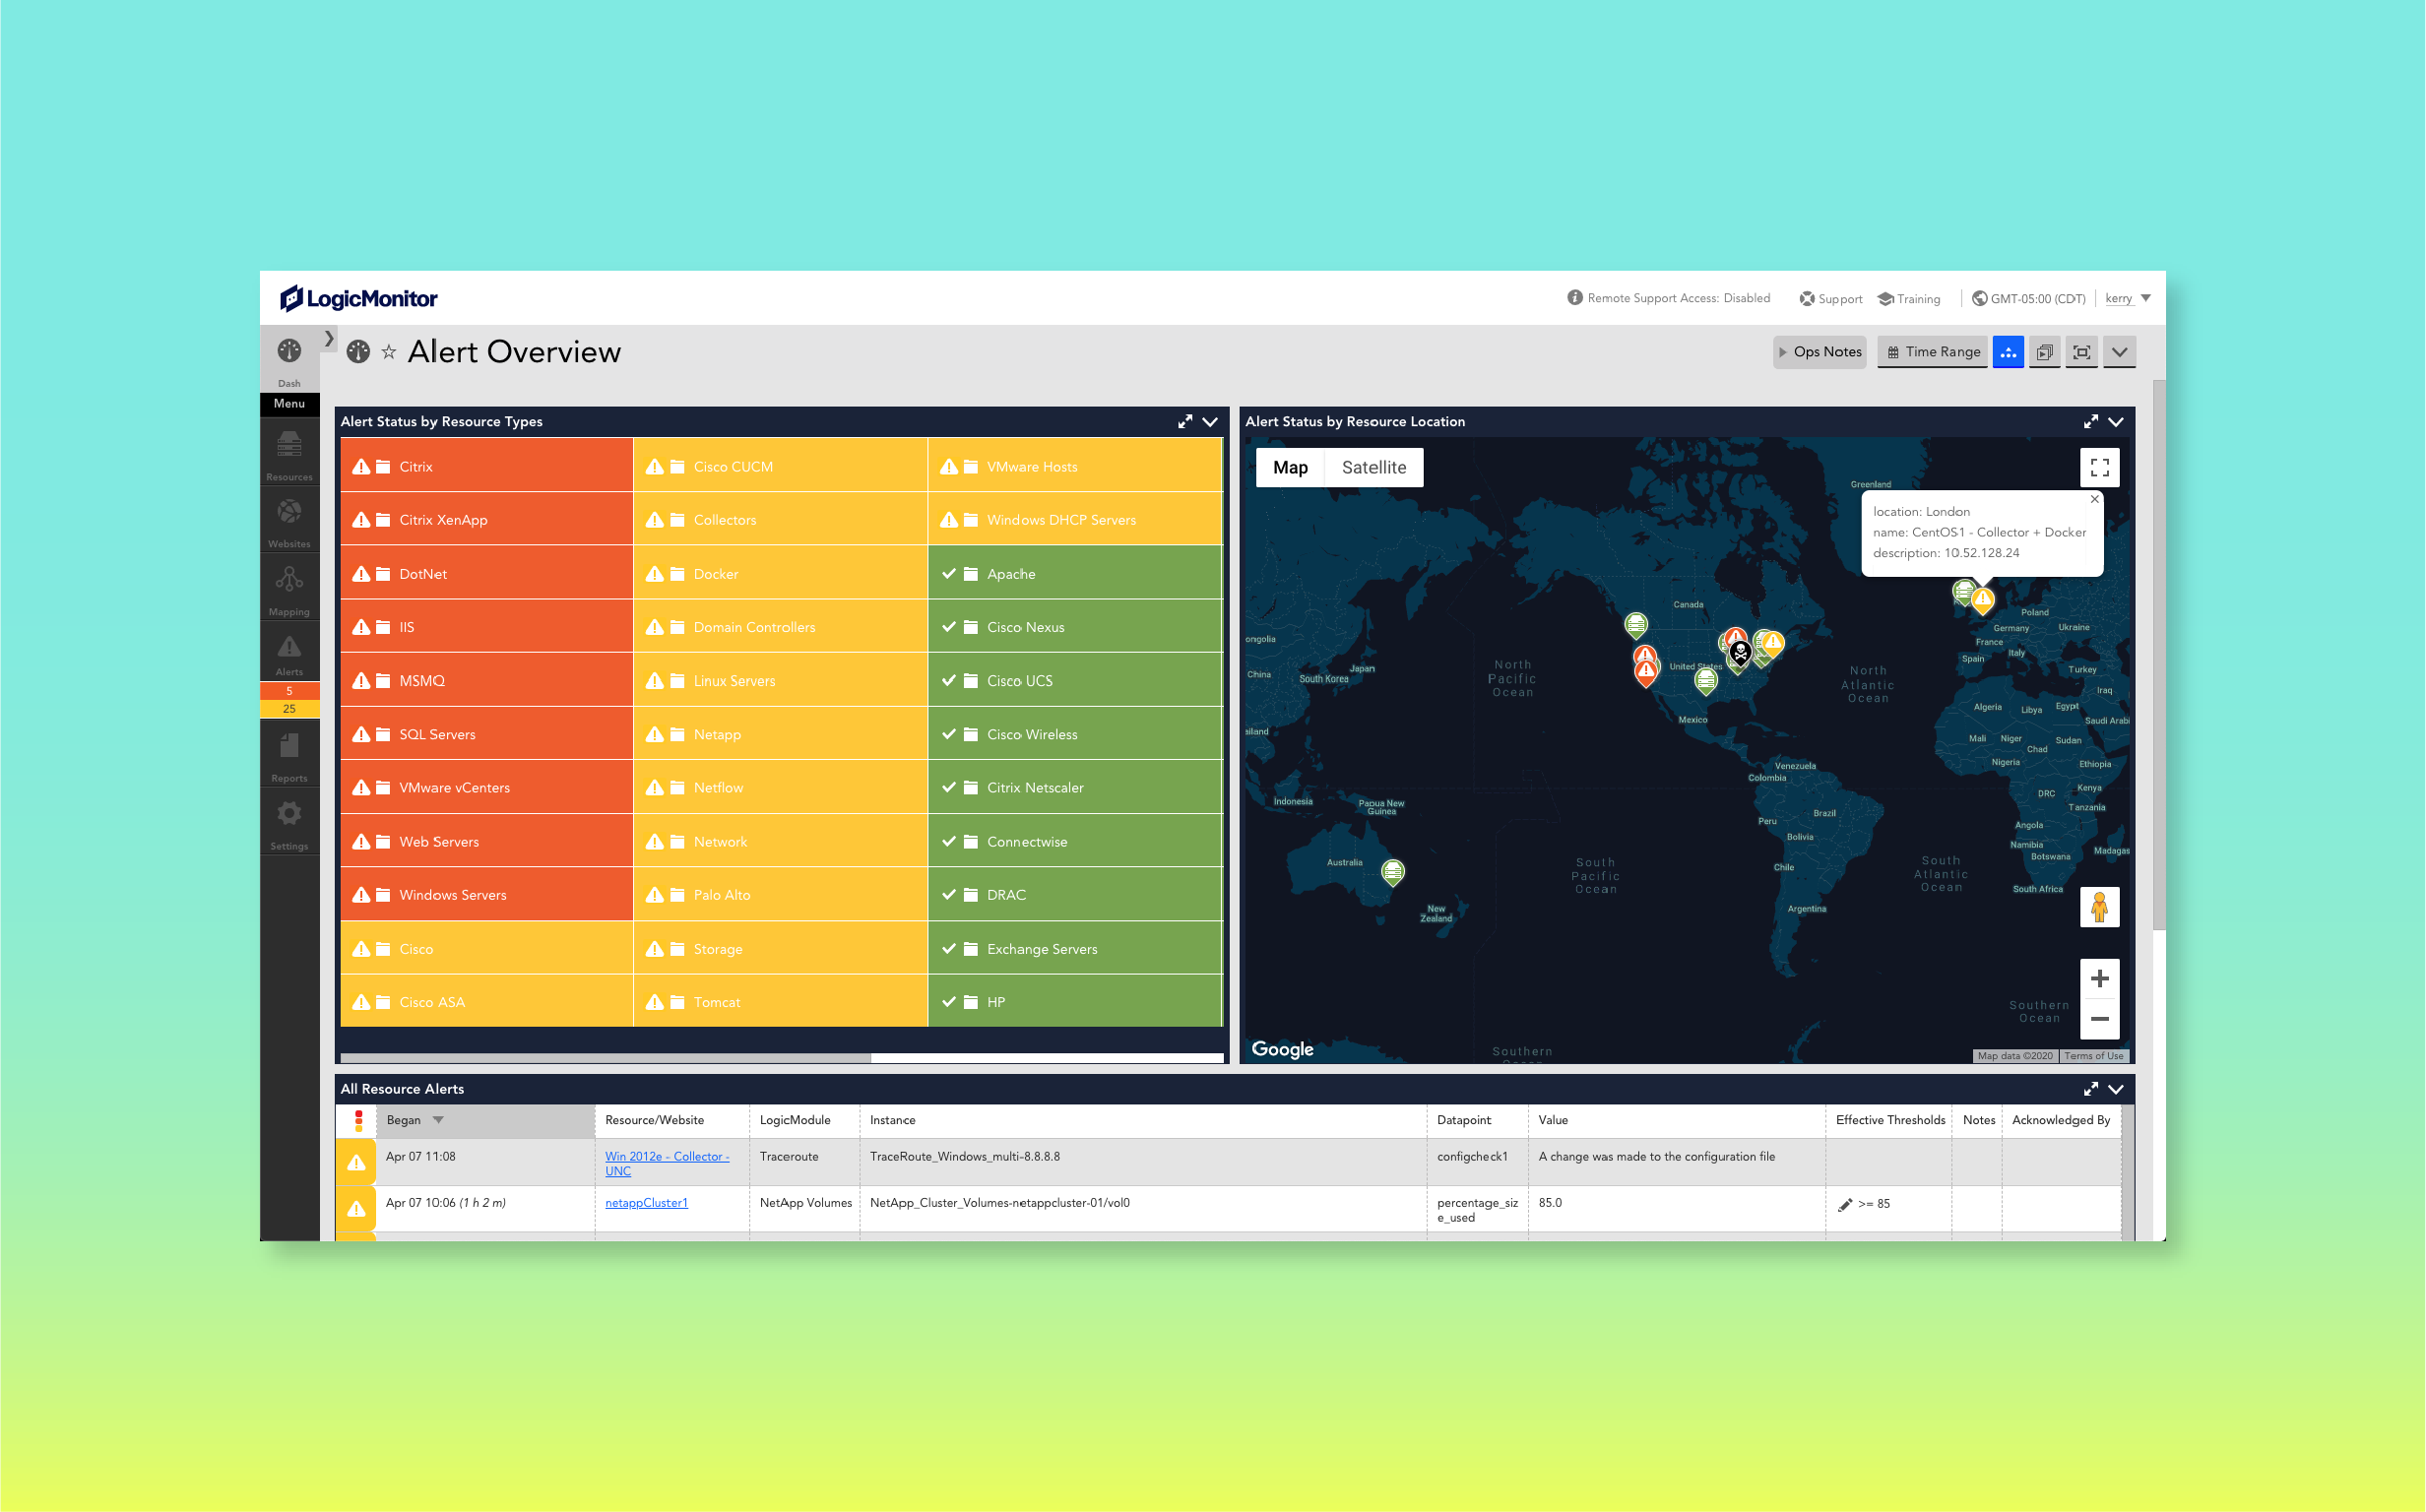Click the expand icon on Alert Status map panel
Image resolution: width=2426 pixels, height=1512 pixels.
(x=2088, y=423)
